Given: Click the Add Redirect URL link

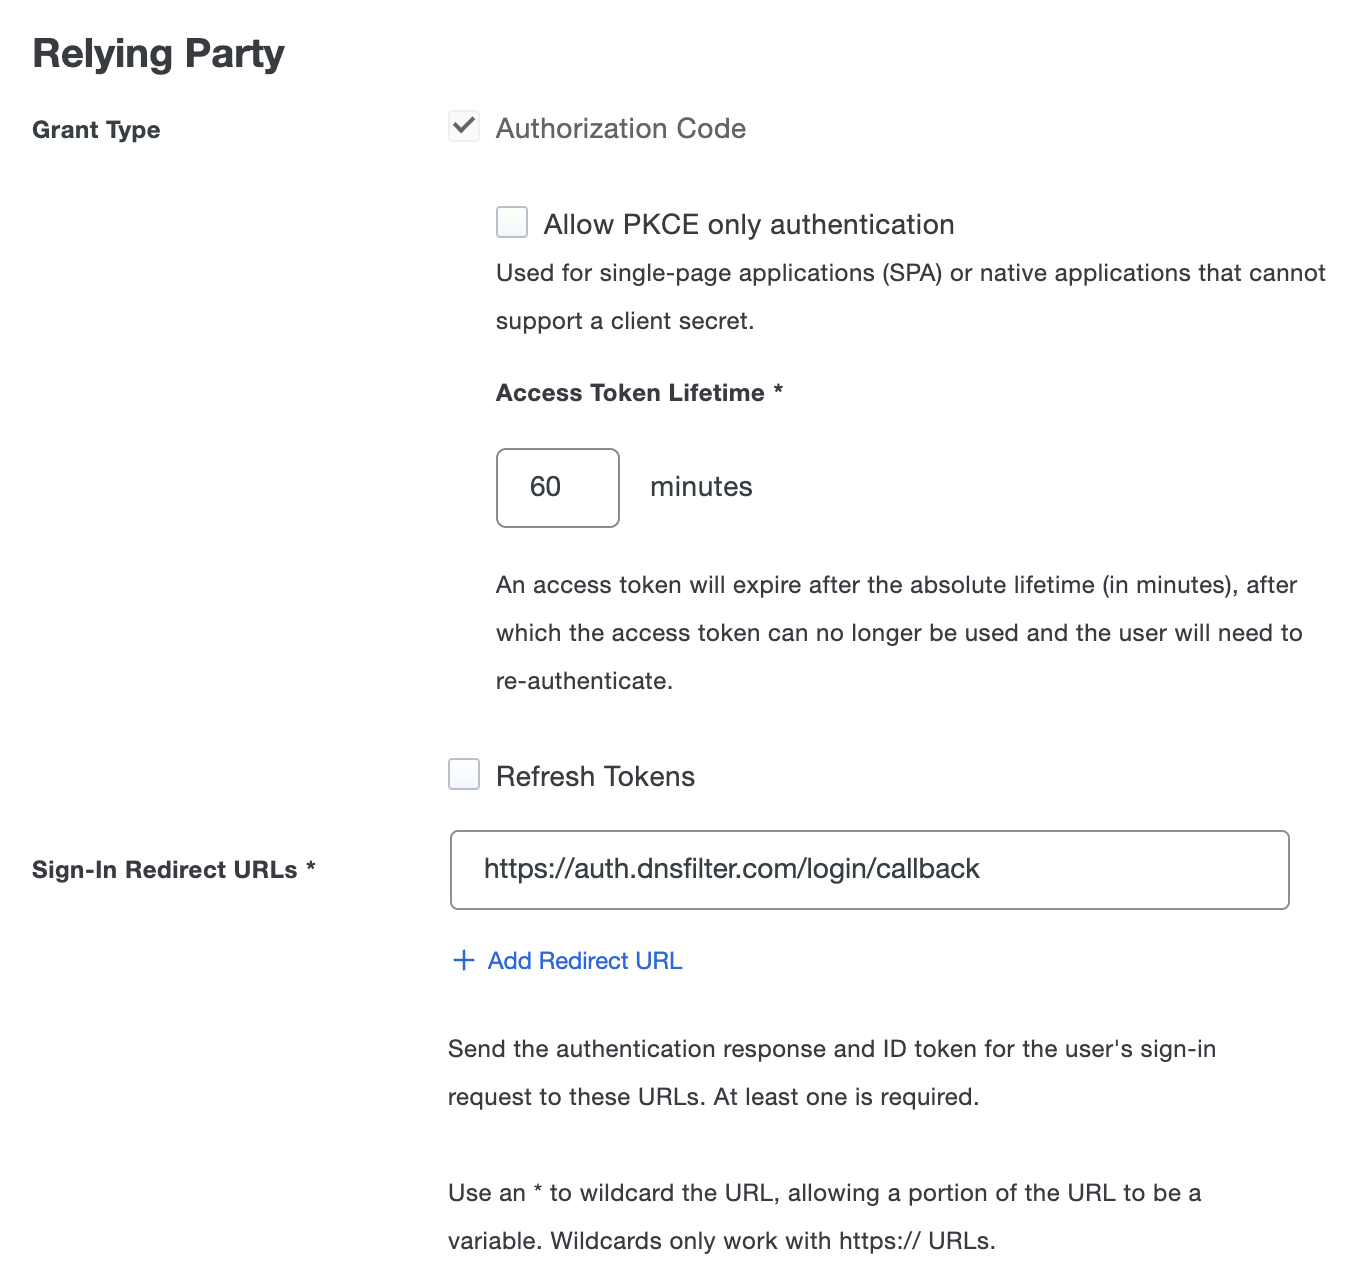Looking at the screenshot, I should point(584,960).
